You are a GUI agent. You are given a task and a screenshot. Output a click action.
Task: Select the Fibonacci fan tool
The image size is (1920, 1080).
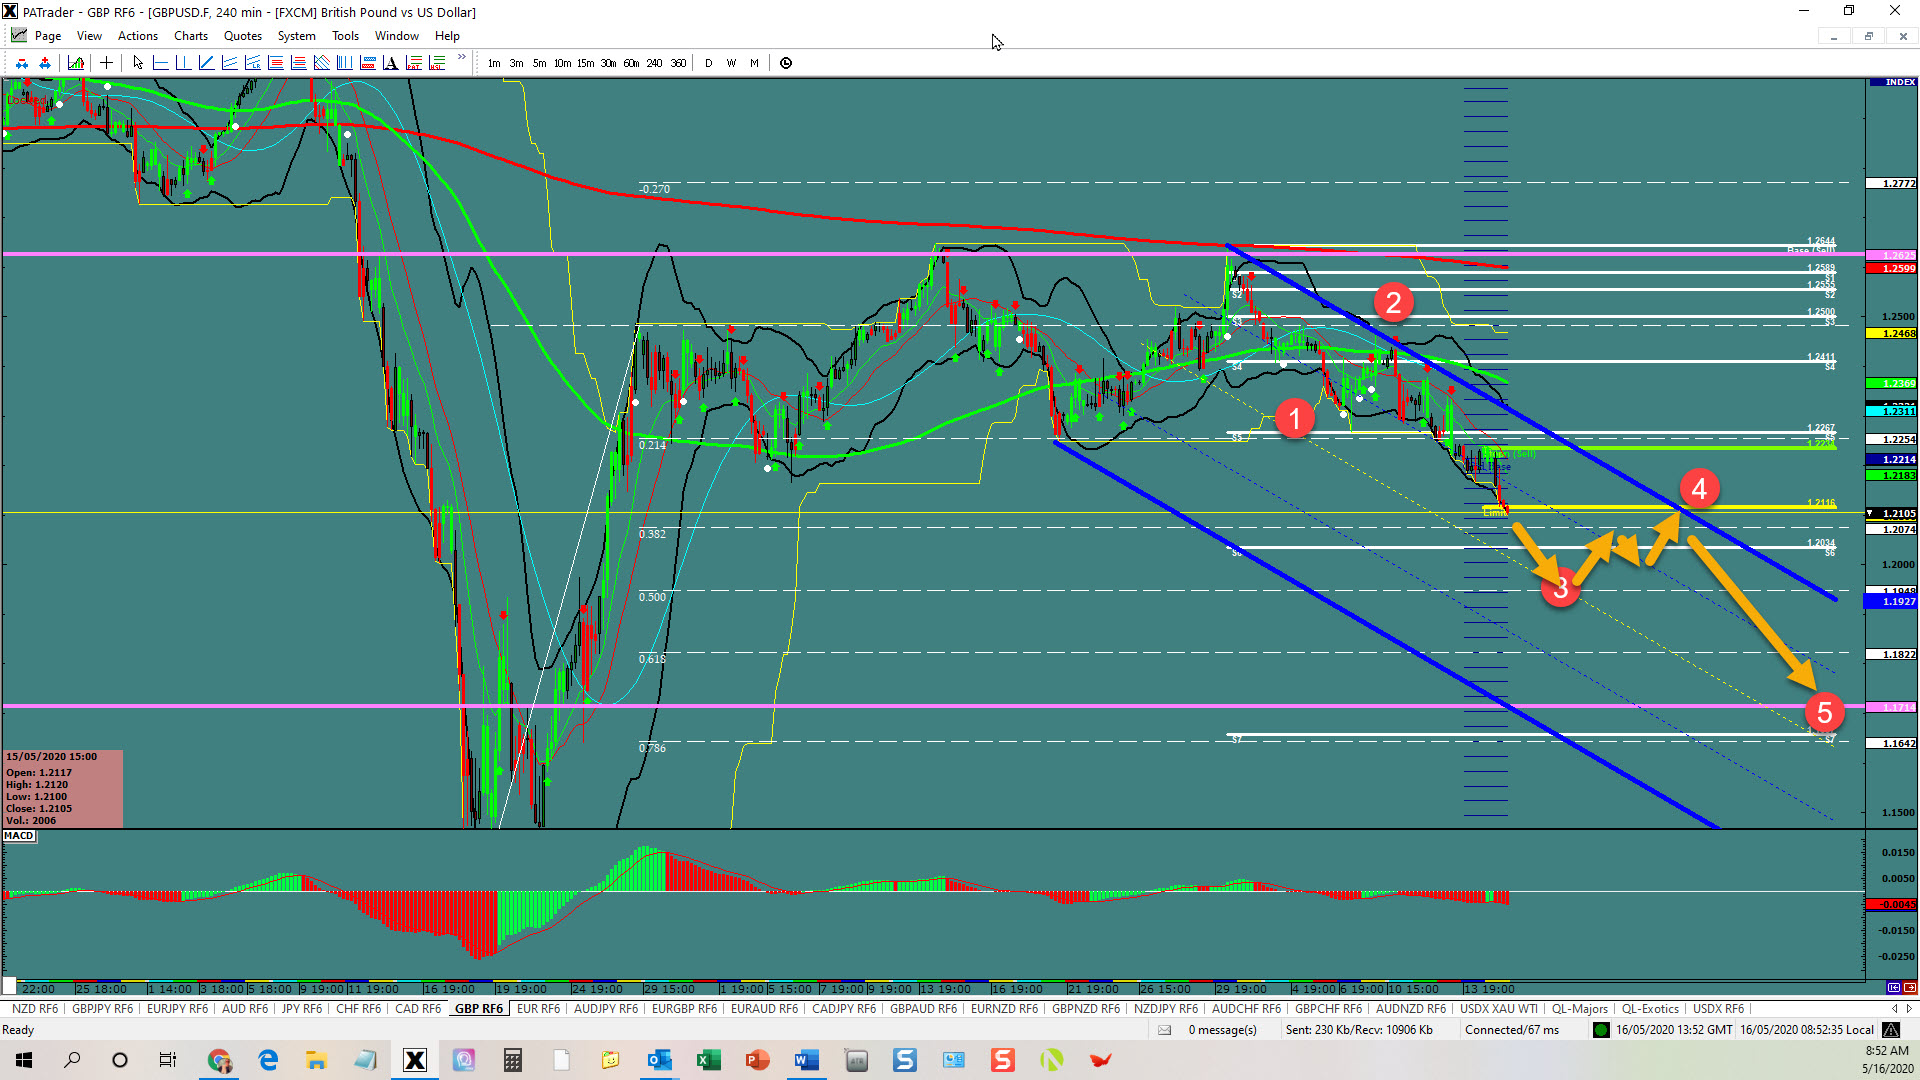pos(321,63)
